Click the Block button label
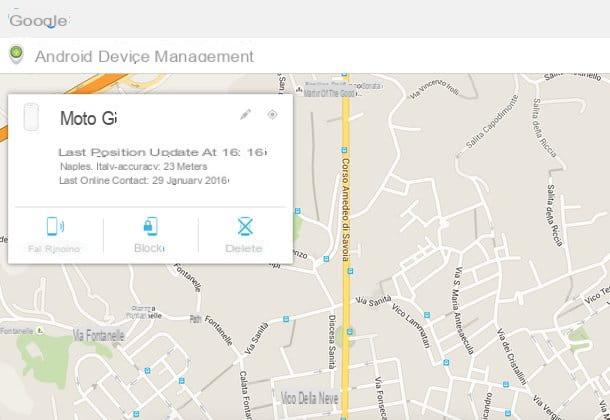This screenshot has height=420, width=610. tap(149, 248)
